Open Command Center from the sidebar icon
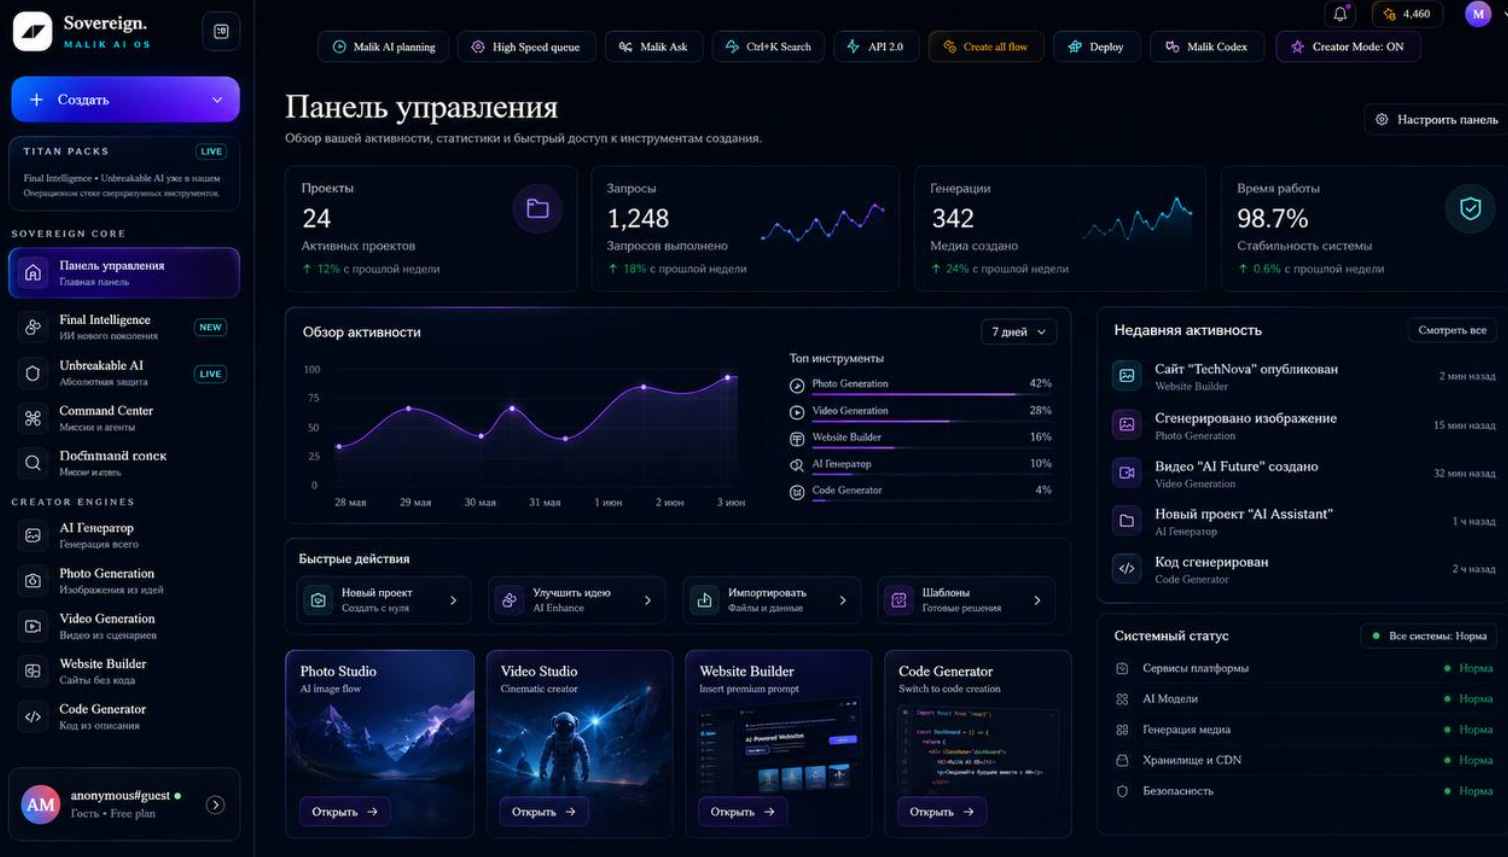Viewport: 1508px width, 857px height. click(33, 418)
